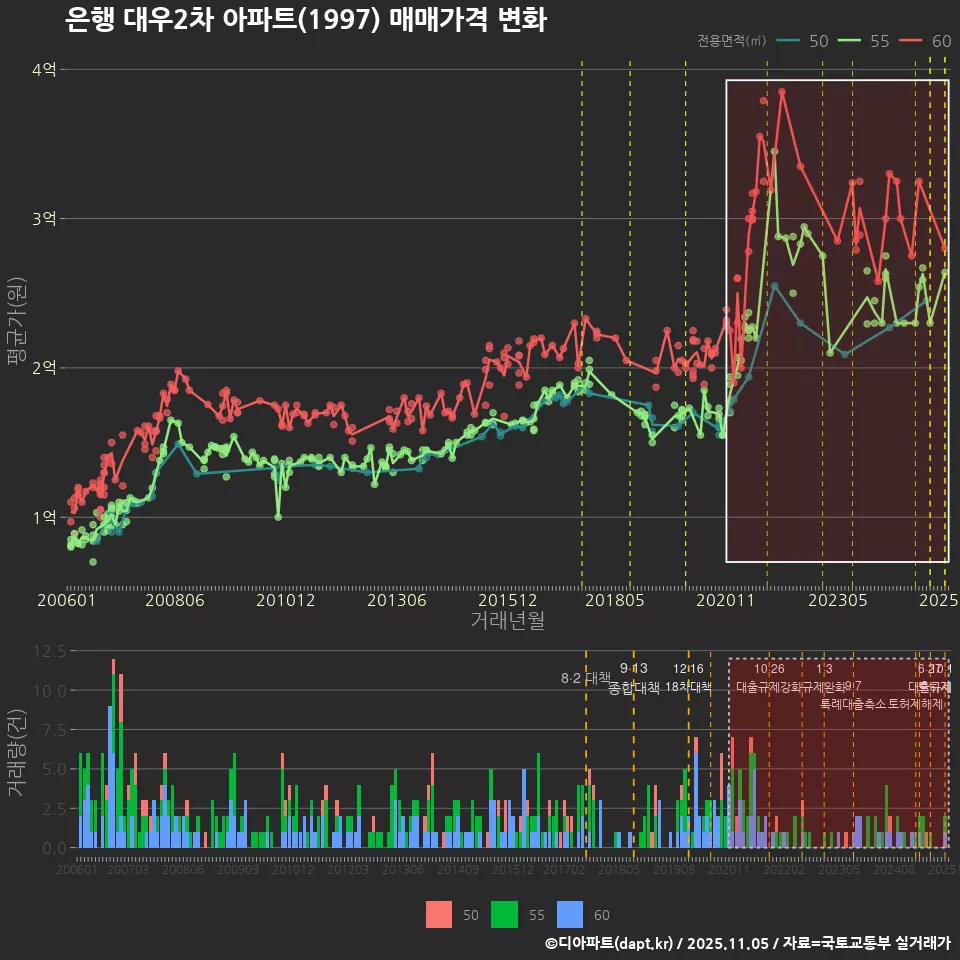Select the 201012 label on price chart x-axis
This screenshot has height=960, width=960.
tap(285, 600)
